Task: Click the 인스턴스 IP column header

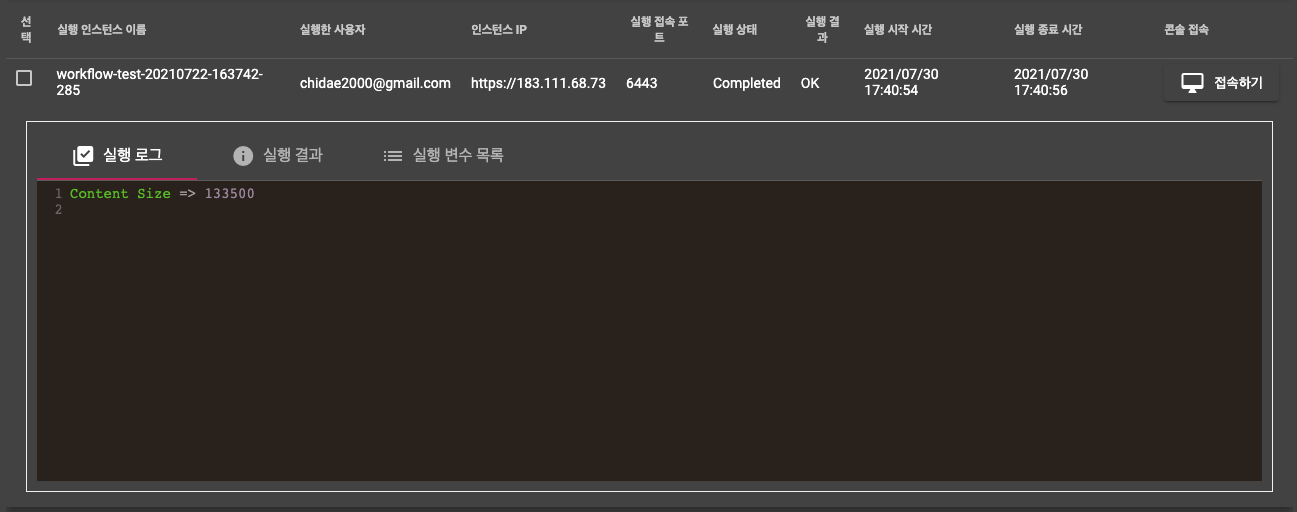Action: click(x=498, y=29)
